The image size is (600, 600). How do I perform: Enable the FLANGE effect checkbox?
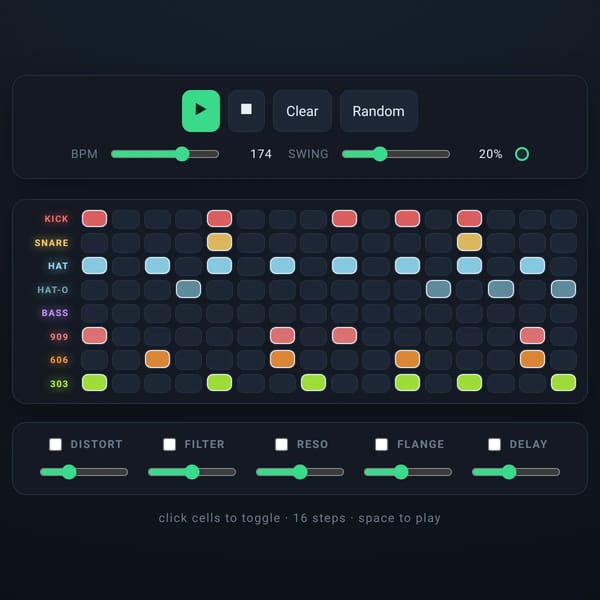click(382, 444)
